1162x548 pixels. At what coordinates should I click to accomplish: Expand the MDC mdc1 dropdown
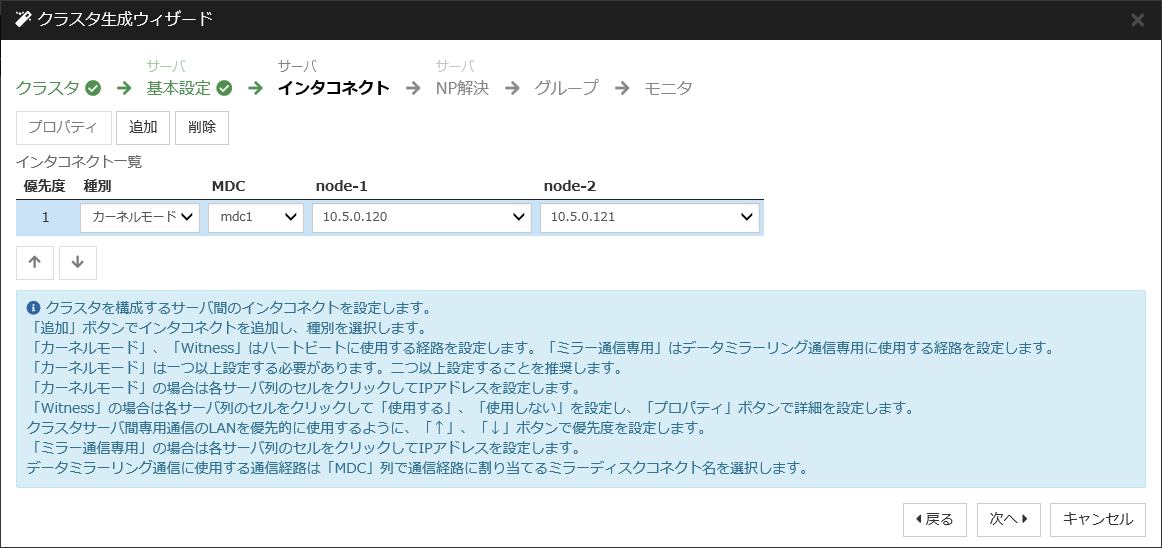tap(255, 217)
